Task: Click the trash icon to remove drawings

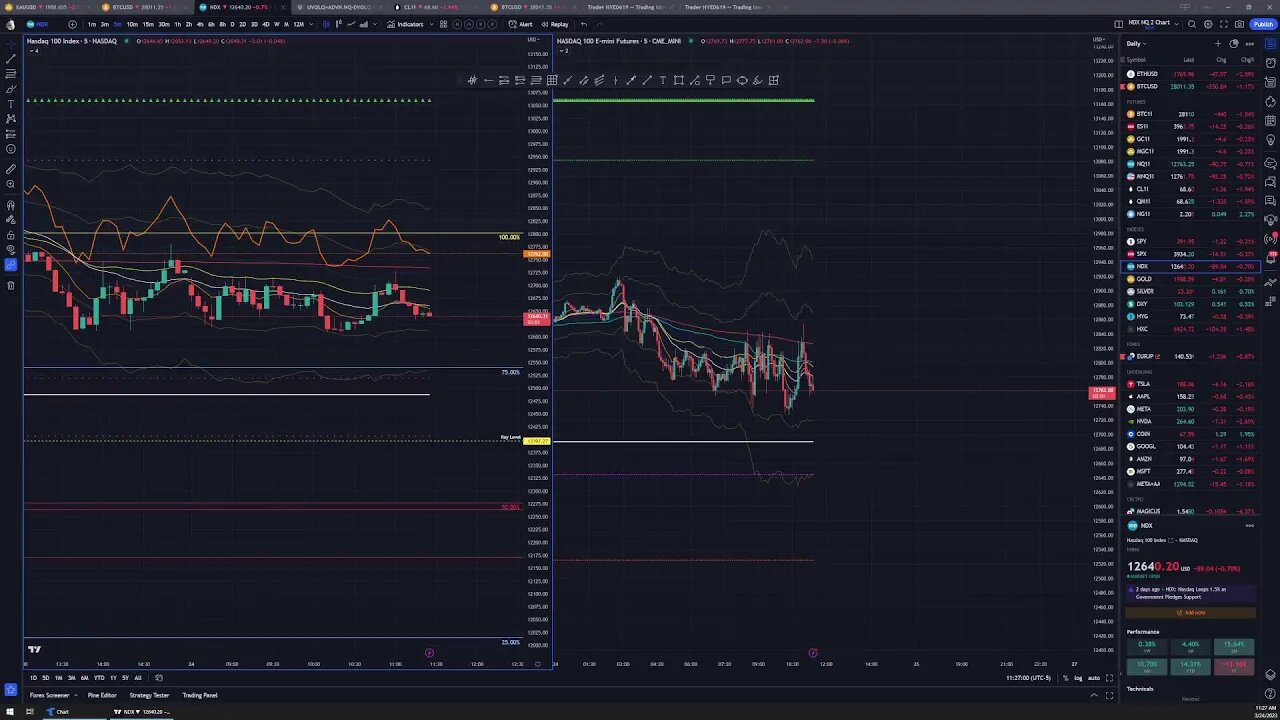Action: tap(11, 285)
